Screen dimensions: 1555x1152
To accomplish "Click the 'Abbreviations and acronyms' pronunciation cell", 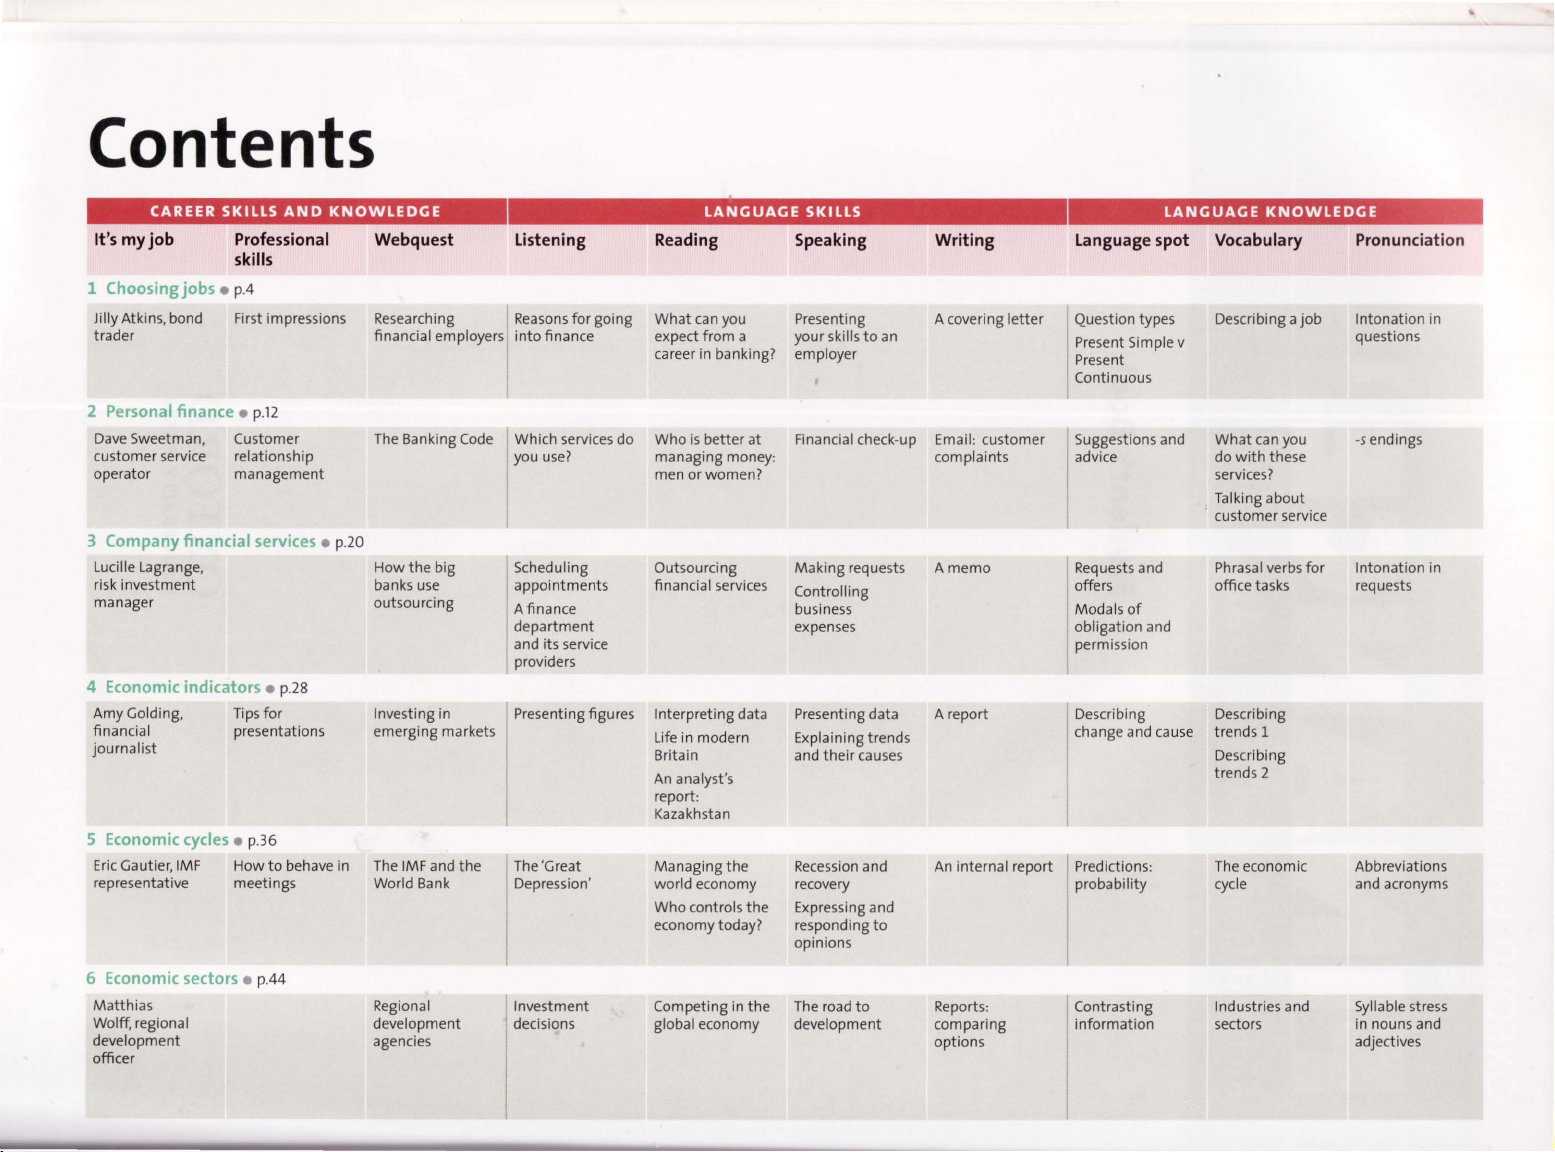I will pyautogui.click(x=1400, y=875).
